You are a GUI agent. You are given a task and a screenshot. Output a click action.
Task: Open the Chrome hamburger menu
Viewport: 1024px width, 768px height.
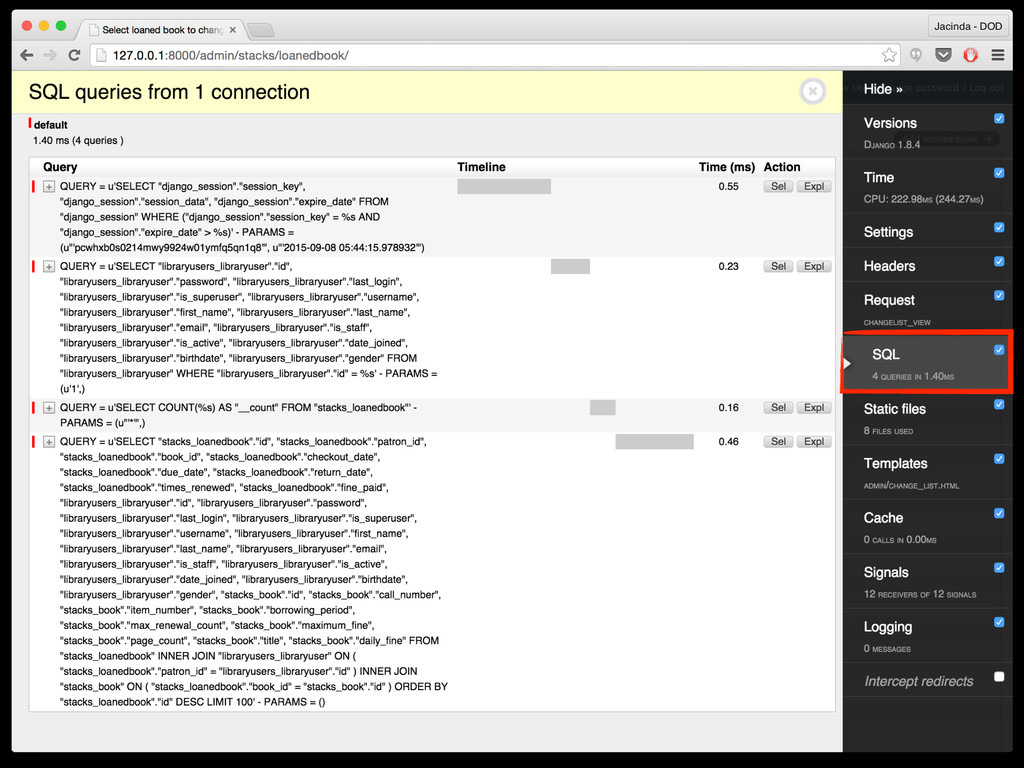click(997, 56)
